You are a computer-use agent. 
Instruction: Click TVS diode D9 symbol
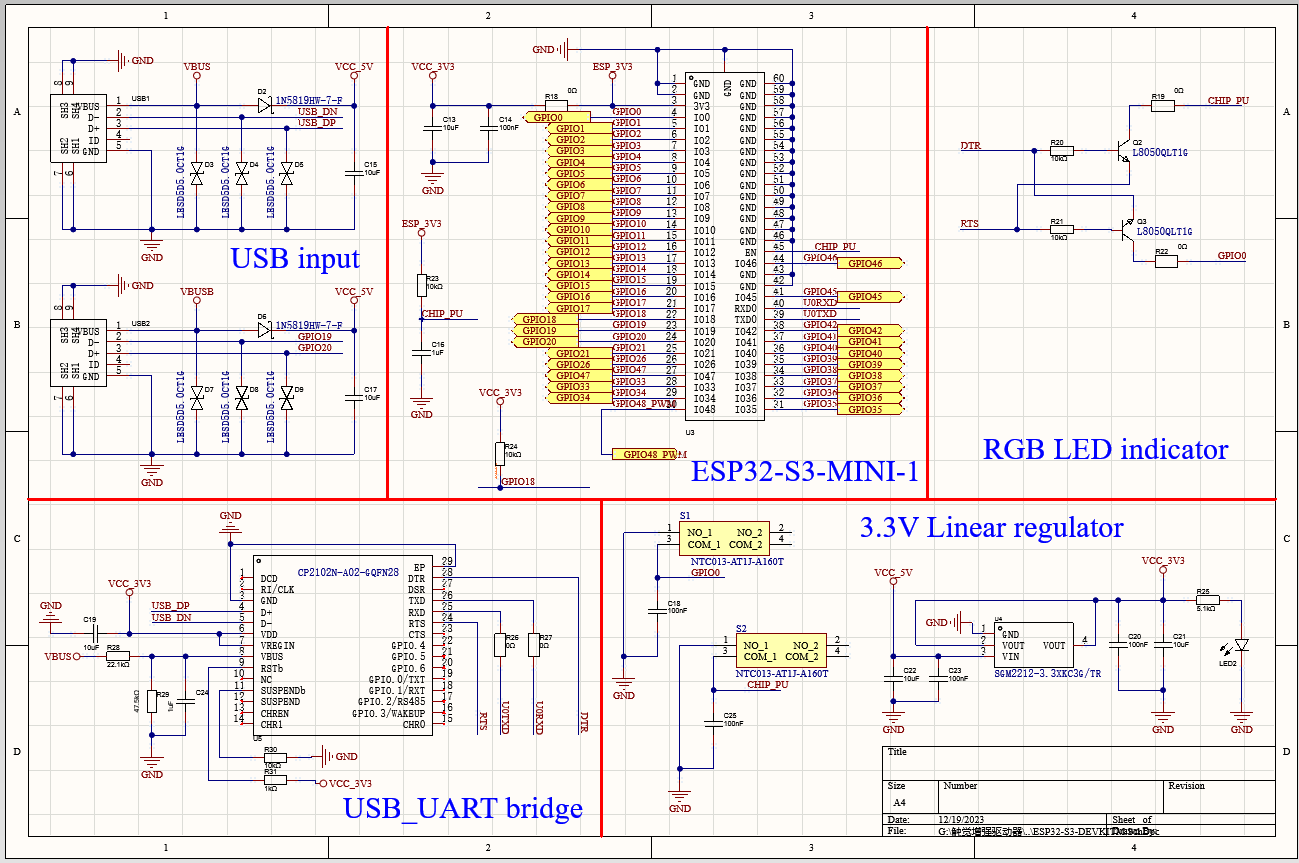pyautogui.click(x=287, y=398)
